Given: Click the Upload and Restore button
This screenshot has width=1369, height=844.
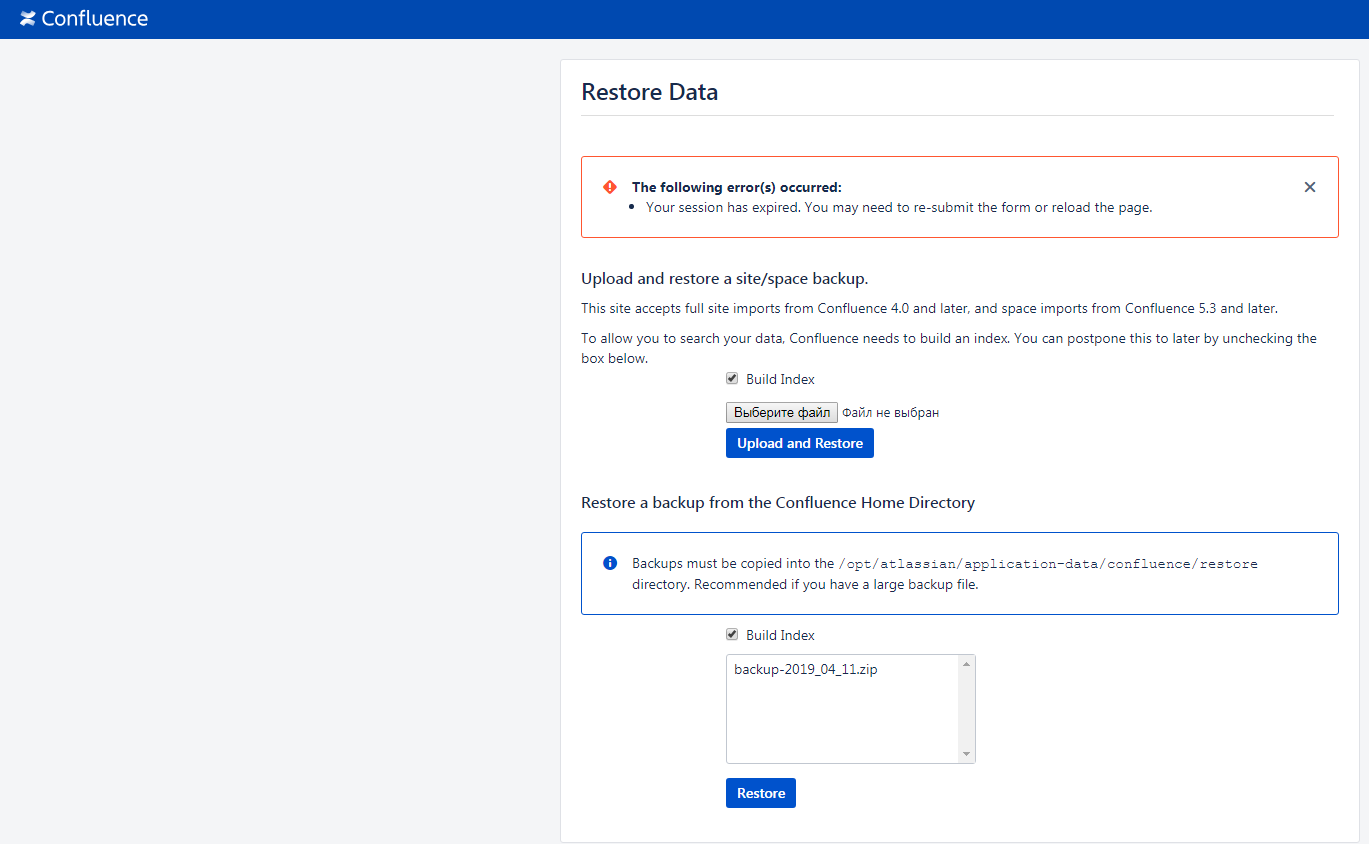Looking at the screenshot, I should click(x=800, y=443).
